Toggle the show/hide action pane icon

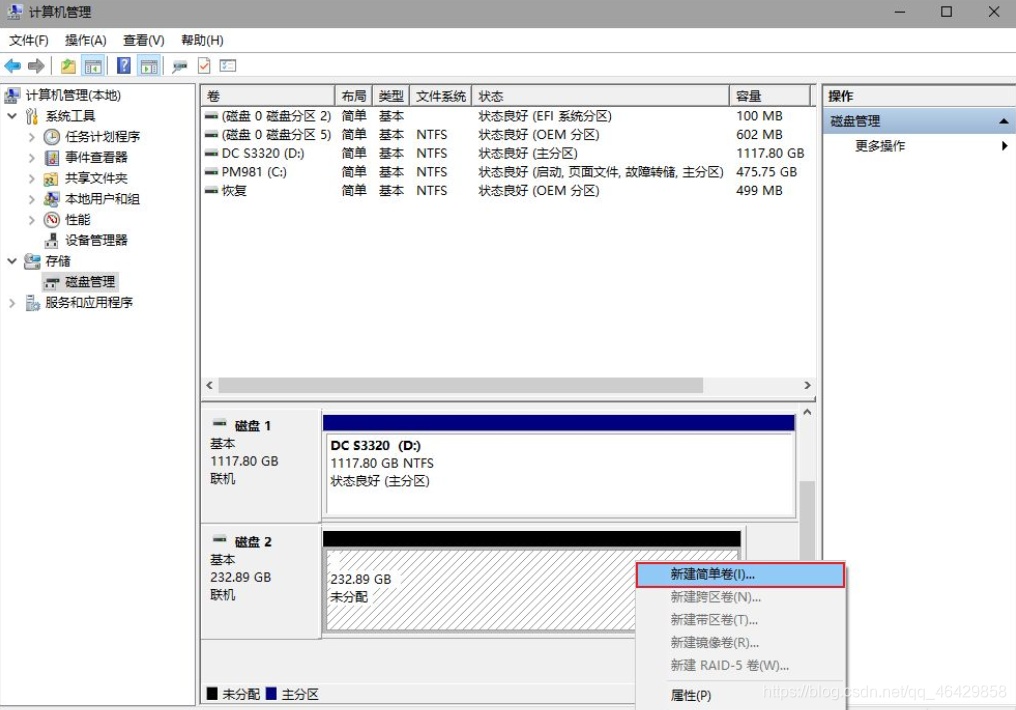coord(149,65)
